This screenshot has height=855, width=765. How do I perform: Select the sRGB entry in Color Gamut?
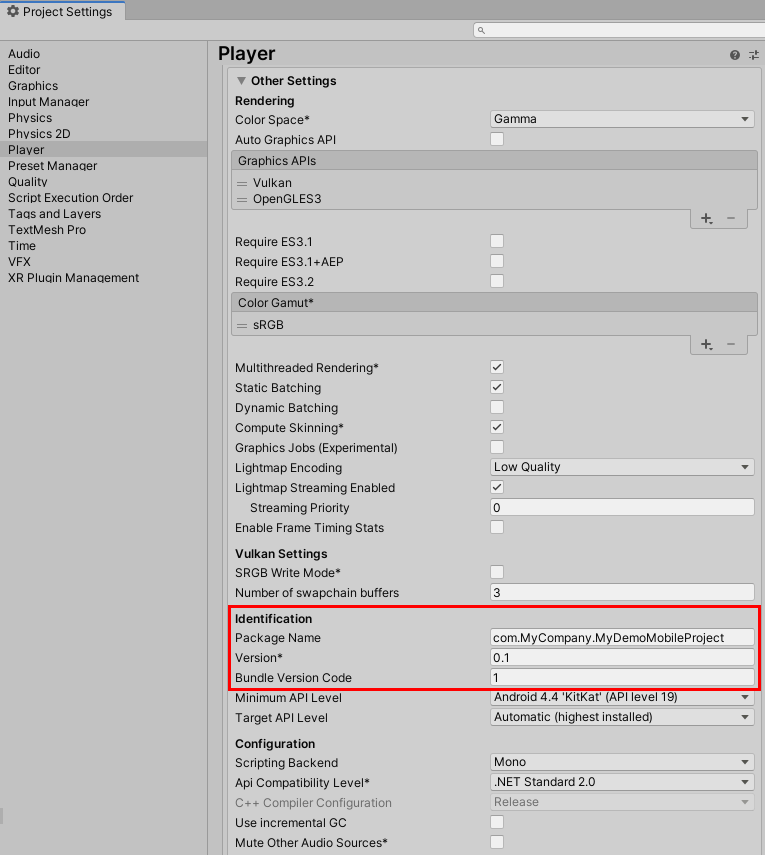click(269, 325)
